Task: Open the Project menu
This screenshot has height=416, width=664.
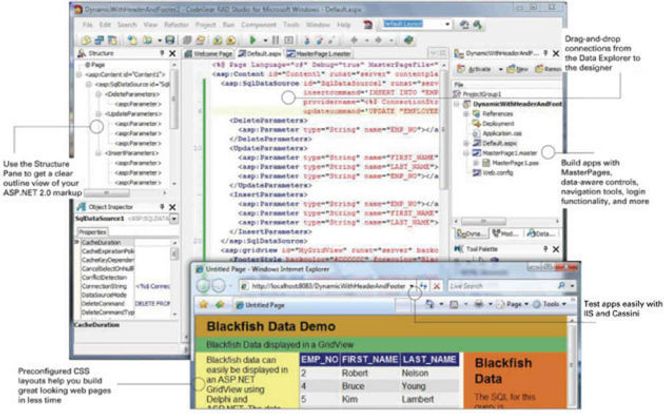Action: point(205,25)
